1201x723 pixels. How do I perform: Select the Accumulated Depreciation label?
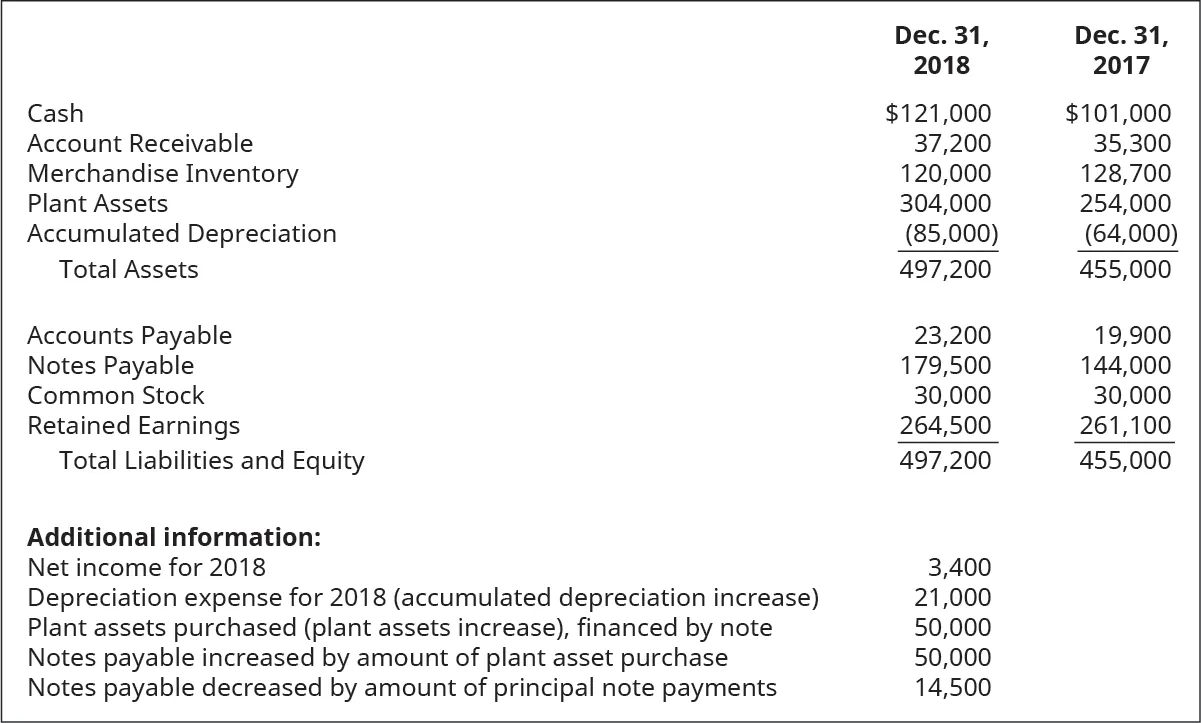pos(182,234)
